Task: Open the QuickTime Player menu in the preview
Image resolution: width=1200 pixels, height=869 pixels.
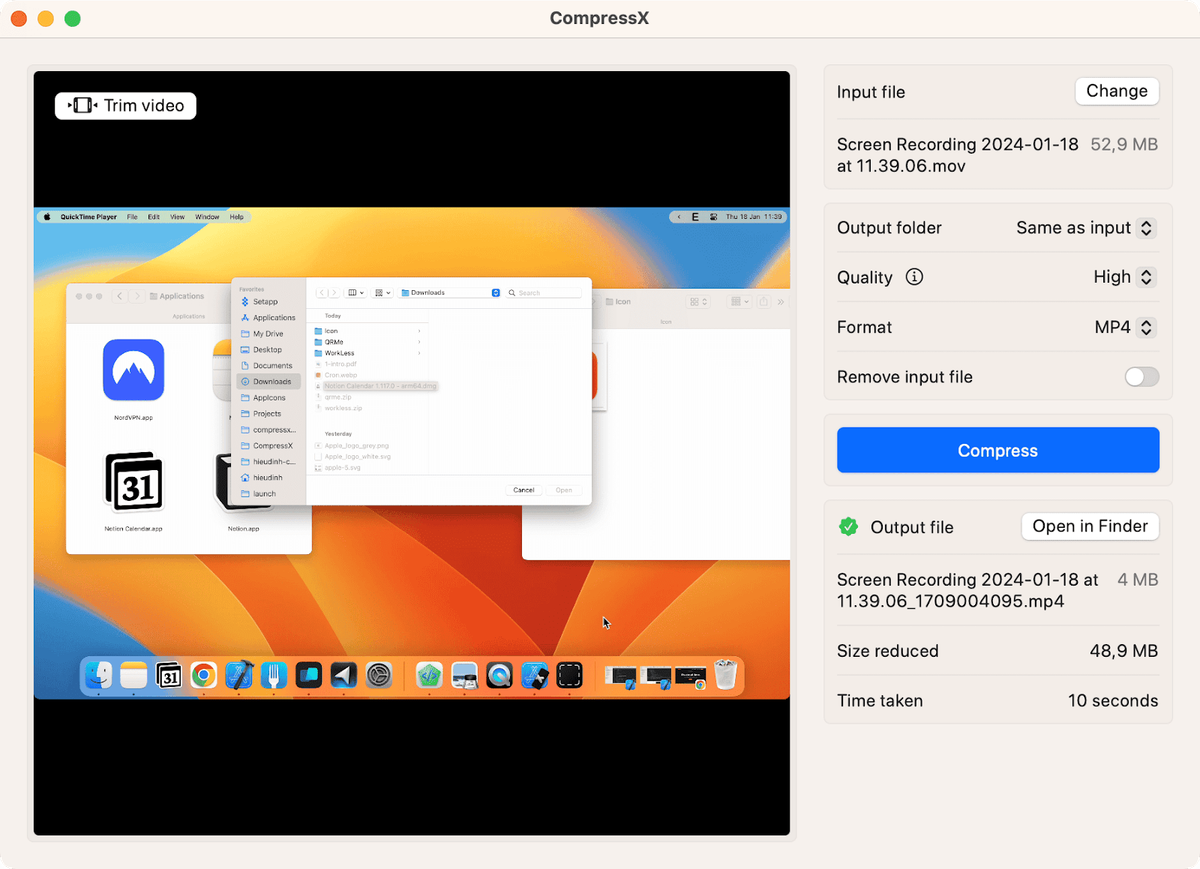Action: pyautogui.click(x=88, y=217)
